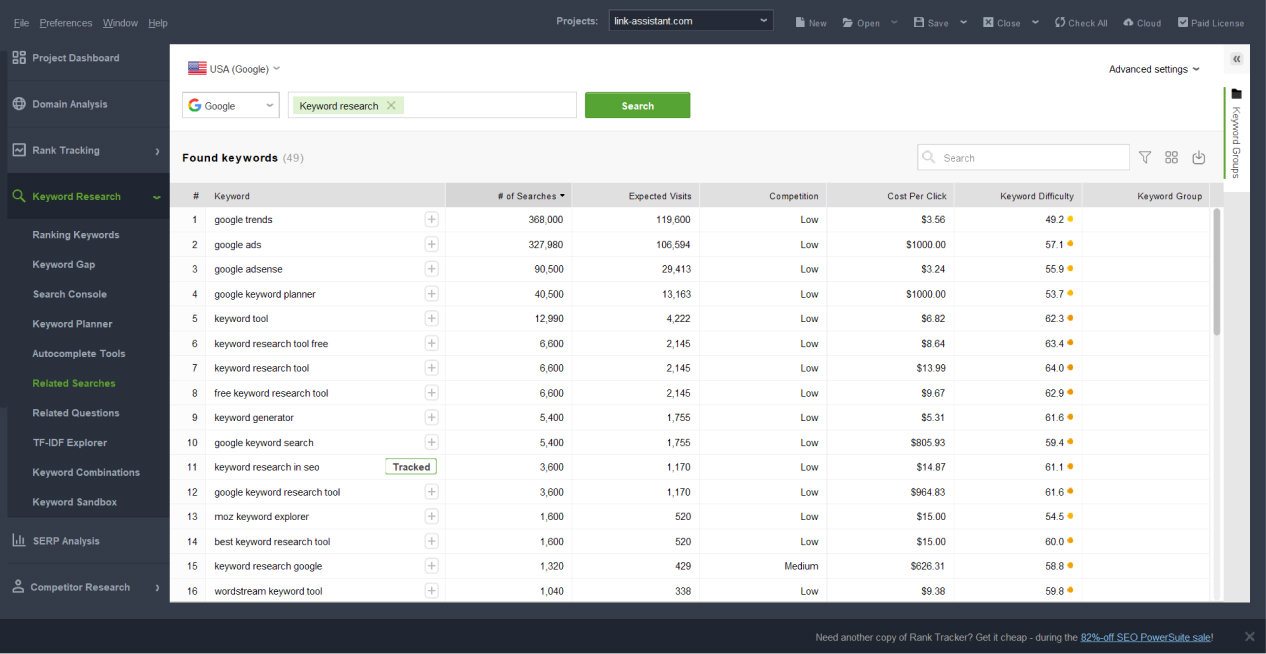Expand Rank Tracking submenu arrow
The width and height of the screenshot is (1266, 654).
click(x=157, y=151)
